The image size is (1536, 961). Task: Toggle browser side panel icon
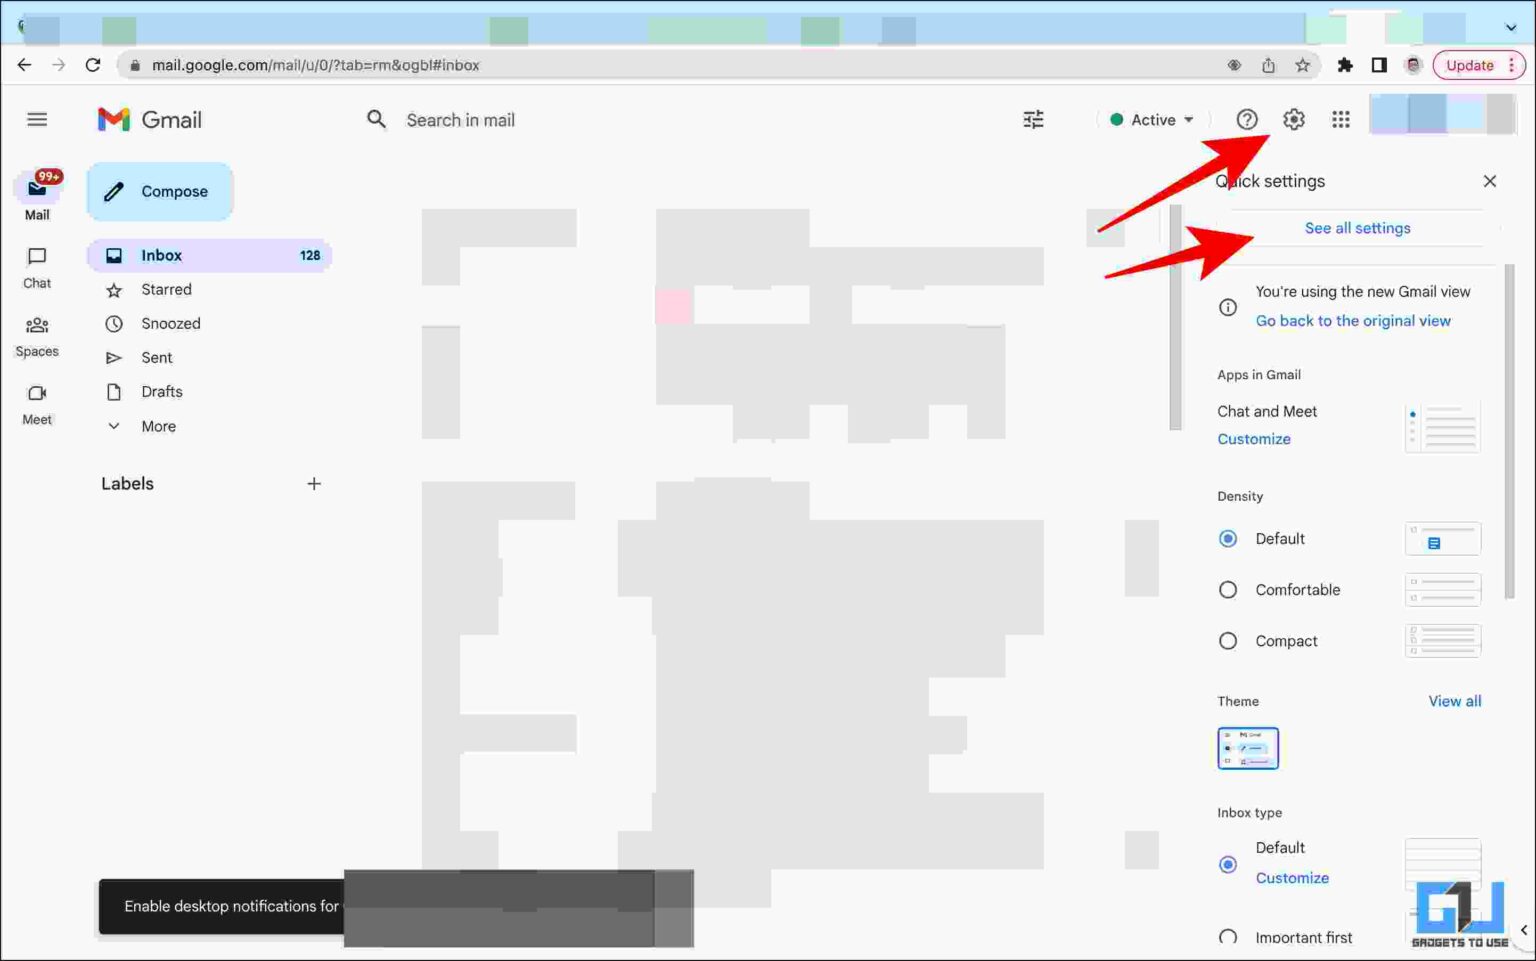point(1379,65)
